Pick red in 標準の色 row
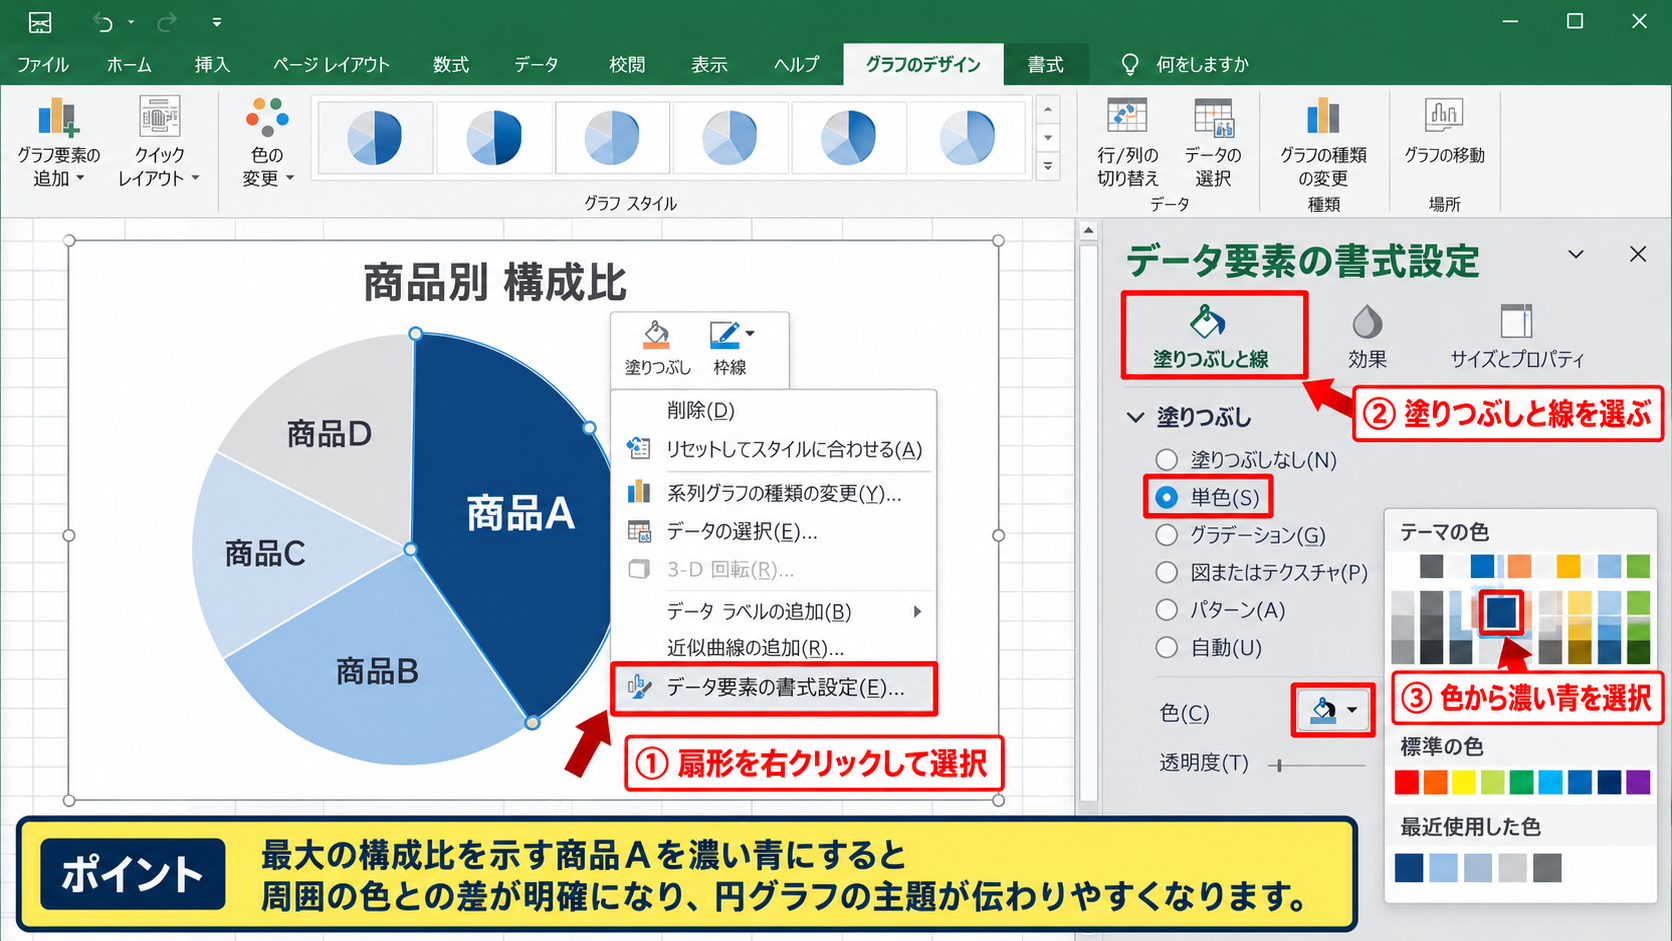 click(x=1407, y=782)
